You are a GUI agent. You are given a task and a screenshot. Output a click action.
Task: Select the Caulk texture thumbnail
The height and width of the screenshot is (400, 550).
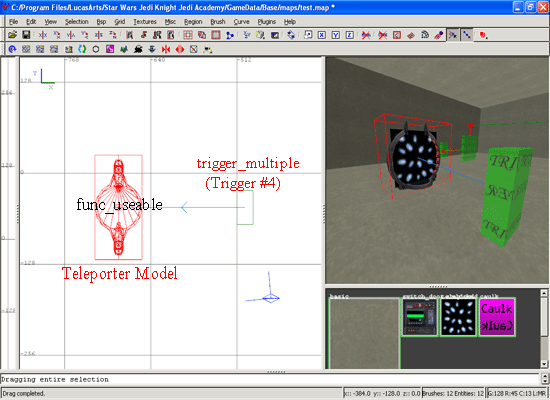497,318
